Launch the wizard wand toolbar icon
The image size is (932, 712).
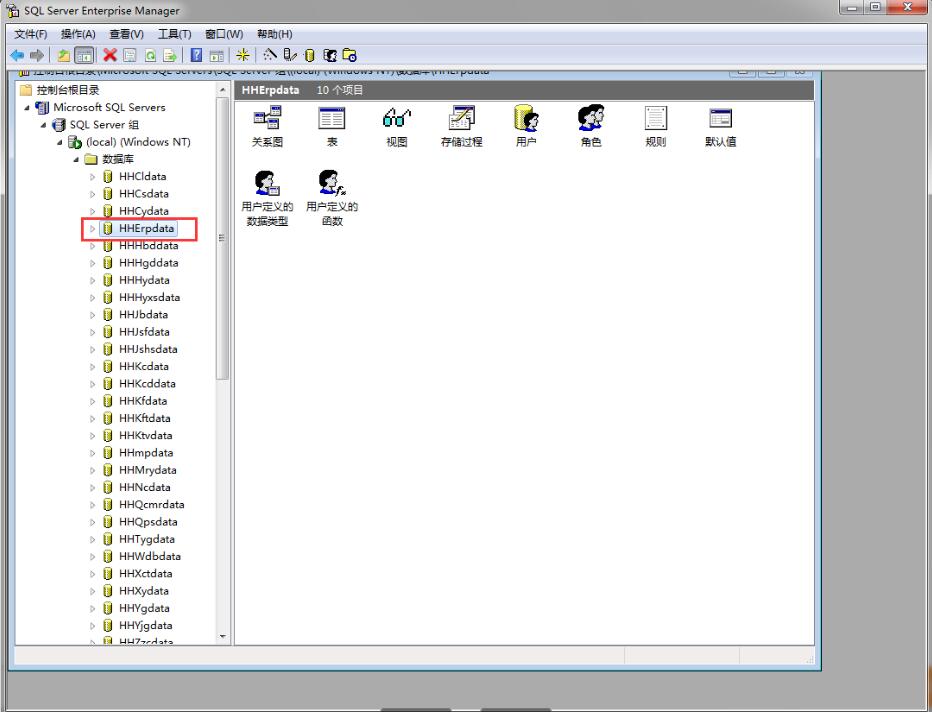[x=270, y=55]
